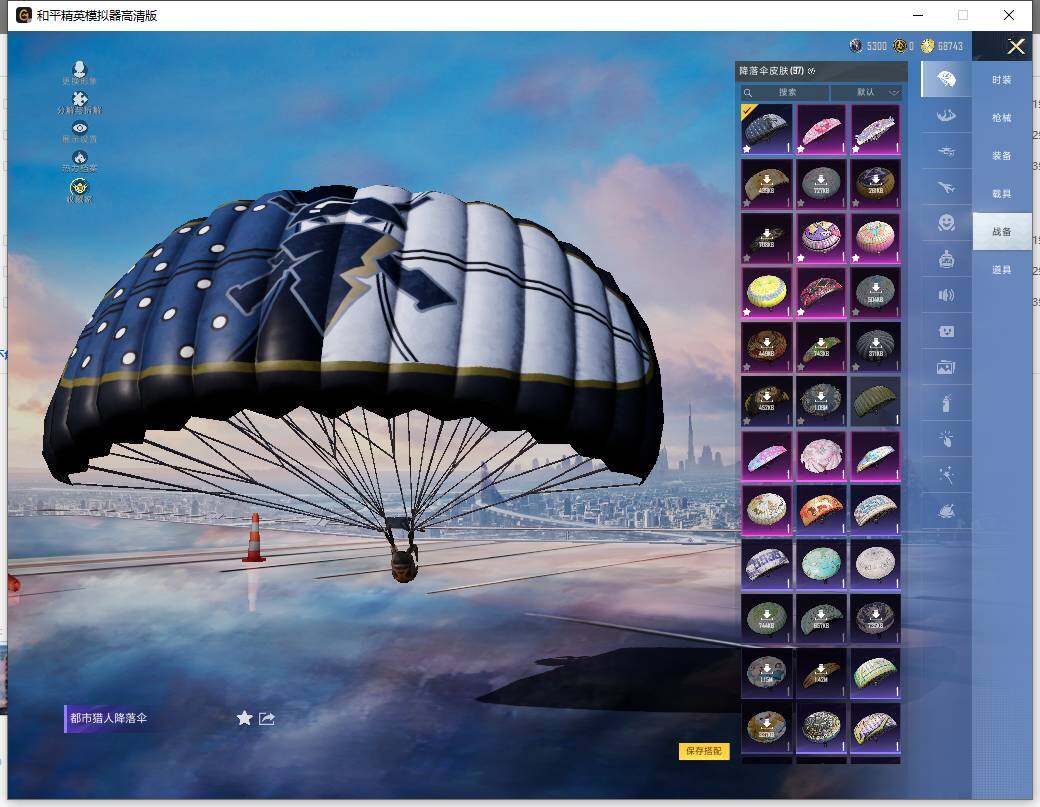Switch to the 枪械 tab
This screenshot has height=807, width=1040.
(x=1002, y=117)
